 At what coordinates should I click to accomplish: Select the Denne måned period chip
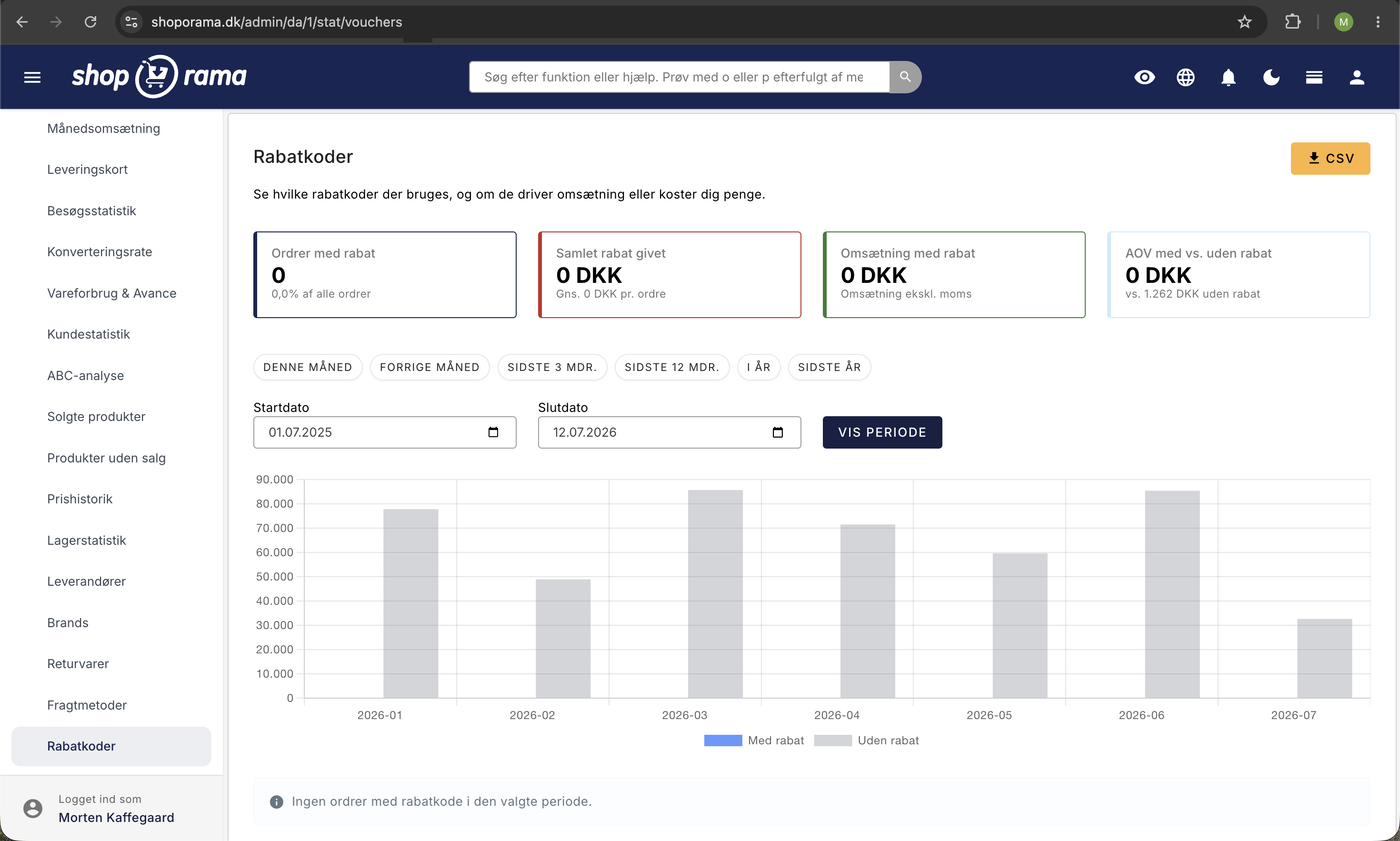[308, 367]
